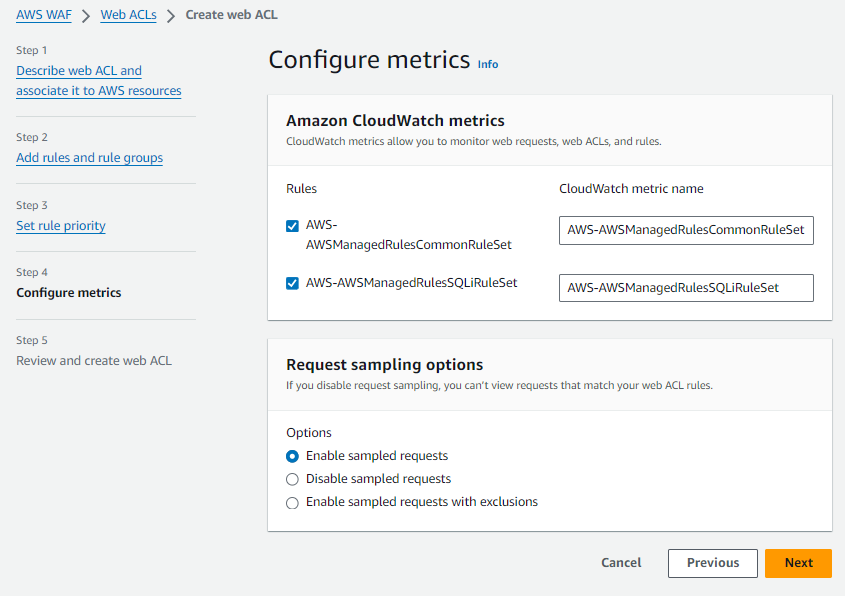Open Add rules and rule groups step
845x596 pixels.
(89, 158)
